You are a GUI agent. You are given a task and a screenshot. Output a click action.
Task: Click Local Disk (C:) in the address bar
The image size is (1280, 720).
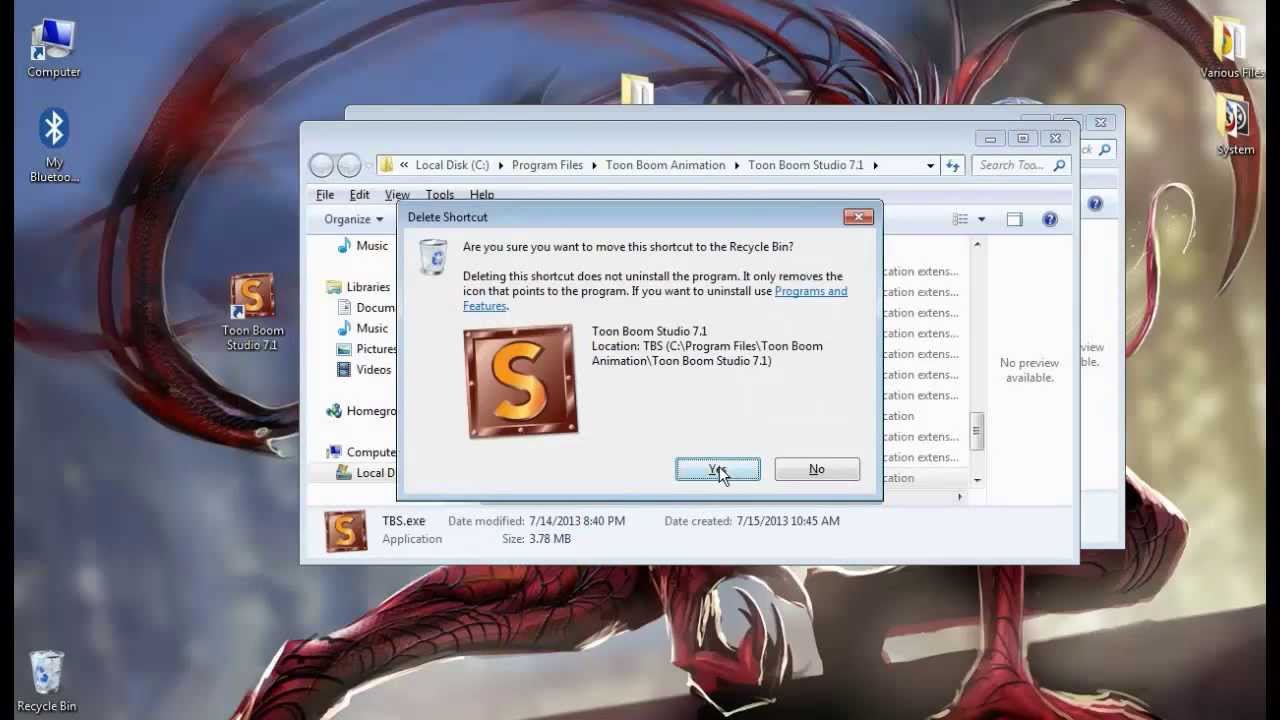[452, 165]
